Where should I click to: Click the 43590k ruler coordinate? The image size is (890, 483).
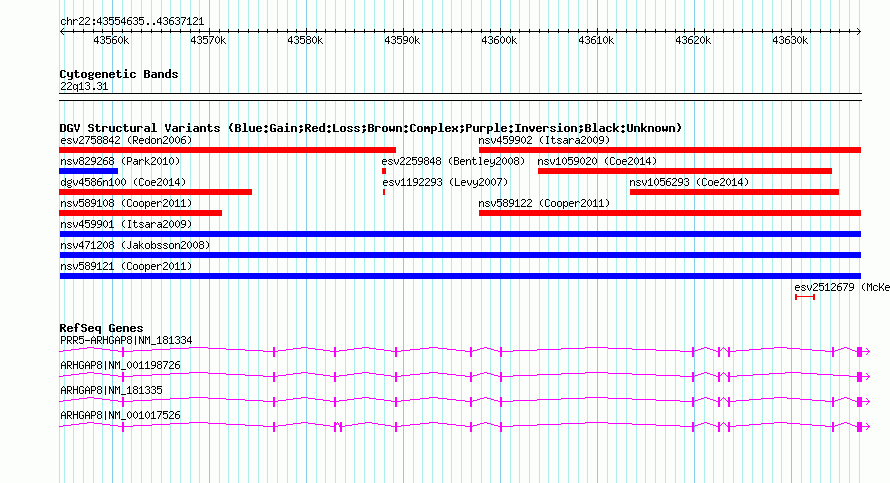[x=402, y=40]
